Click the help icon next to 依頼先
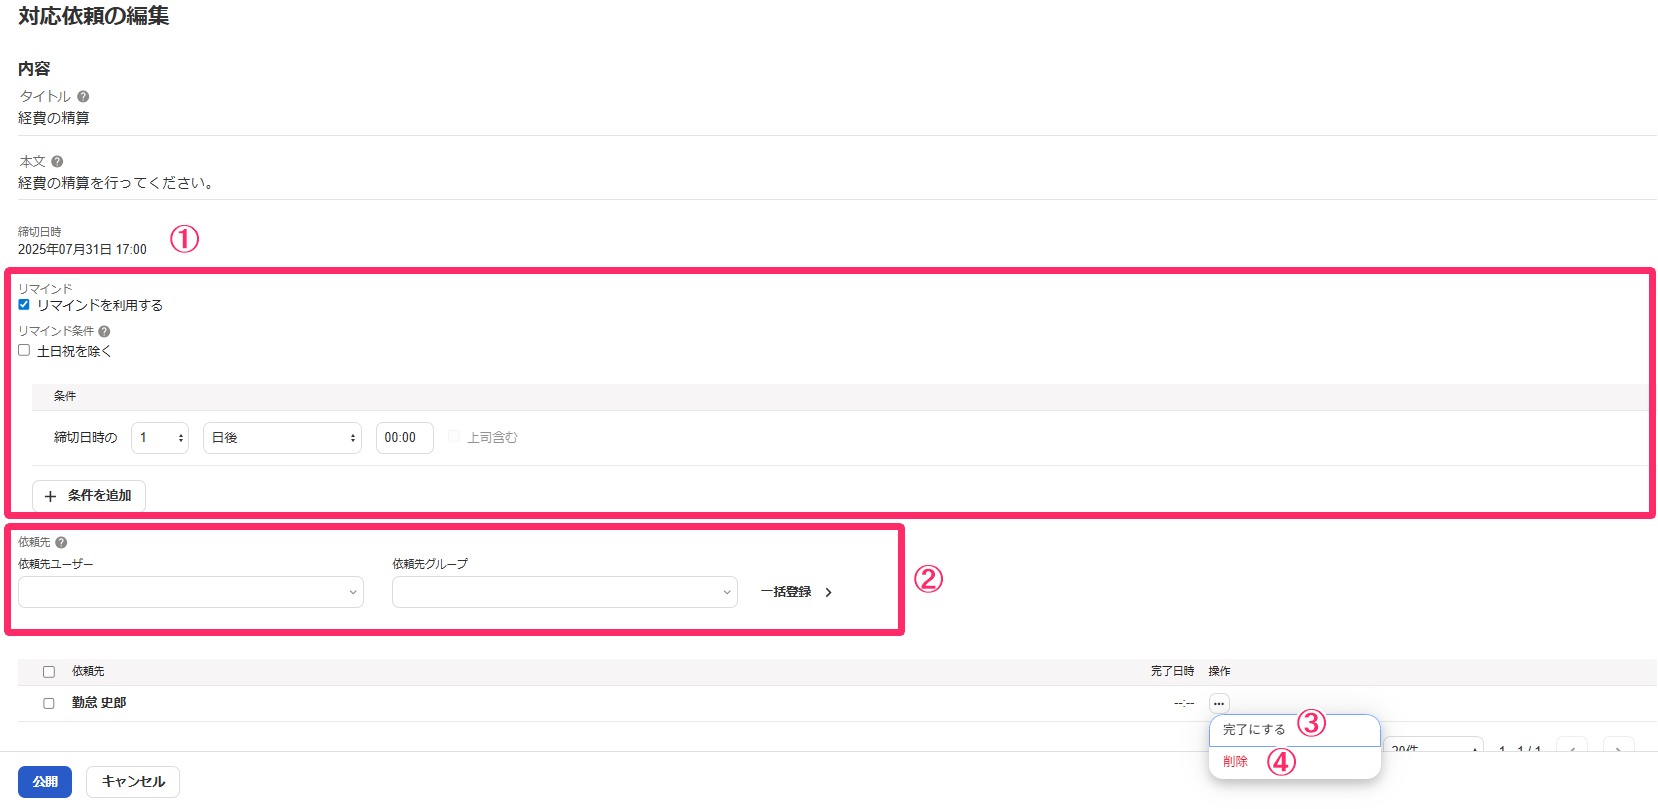1658x809 pixels. pyautogui.click(x=61, y=543)
